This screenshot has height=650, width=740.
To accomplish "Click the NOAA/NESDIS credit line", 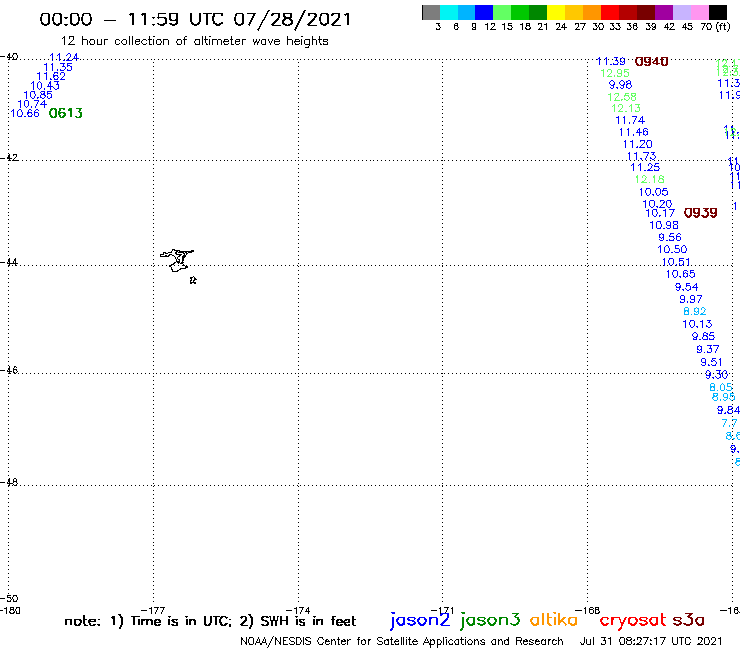I will (402, 642).
